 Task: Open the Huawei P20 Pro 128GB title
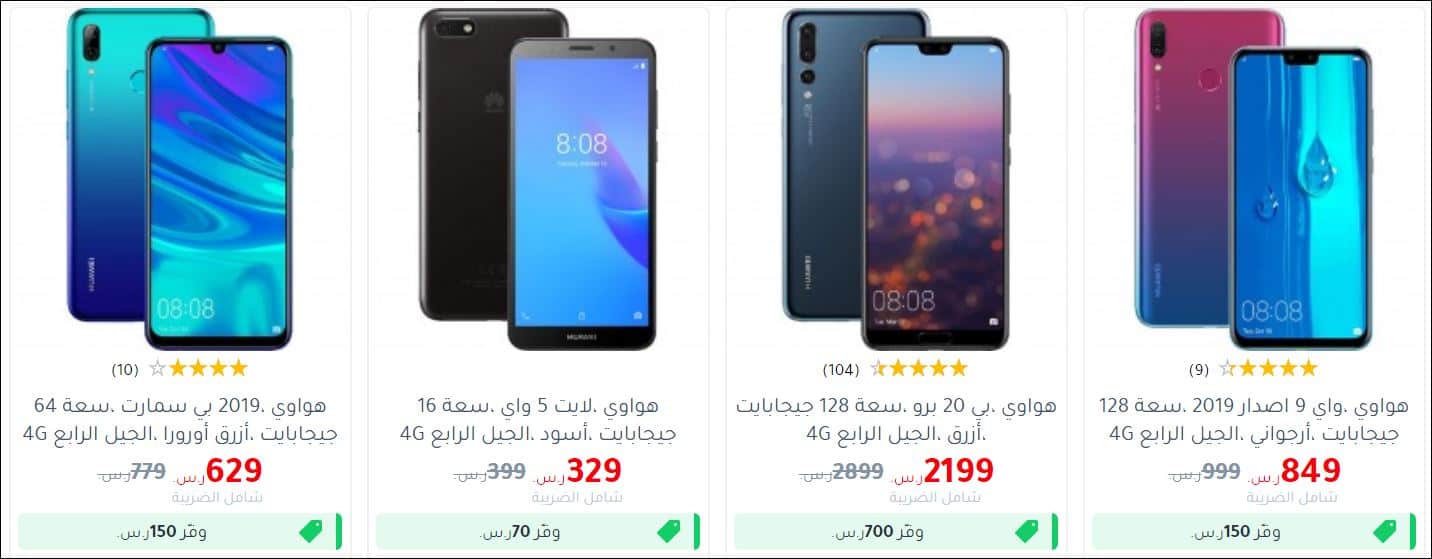pyautogui.click(x=895, y=420)
